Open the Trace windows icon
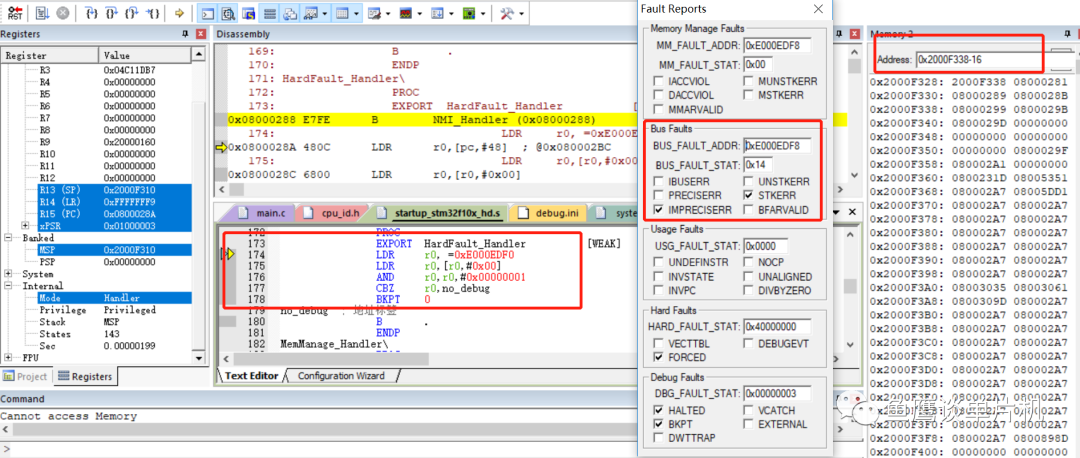Viewport: 1080px width, 458px height. (438, 12)
